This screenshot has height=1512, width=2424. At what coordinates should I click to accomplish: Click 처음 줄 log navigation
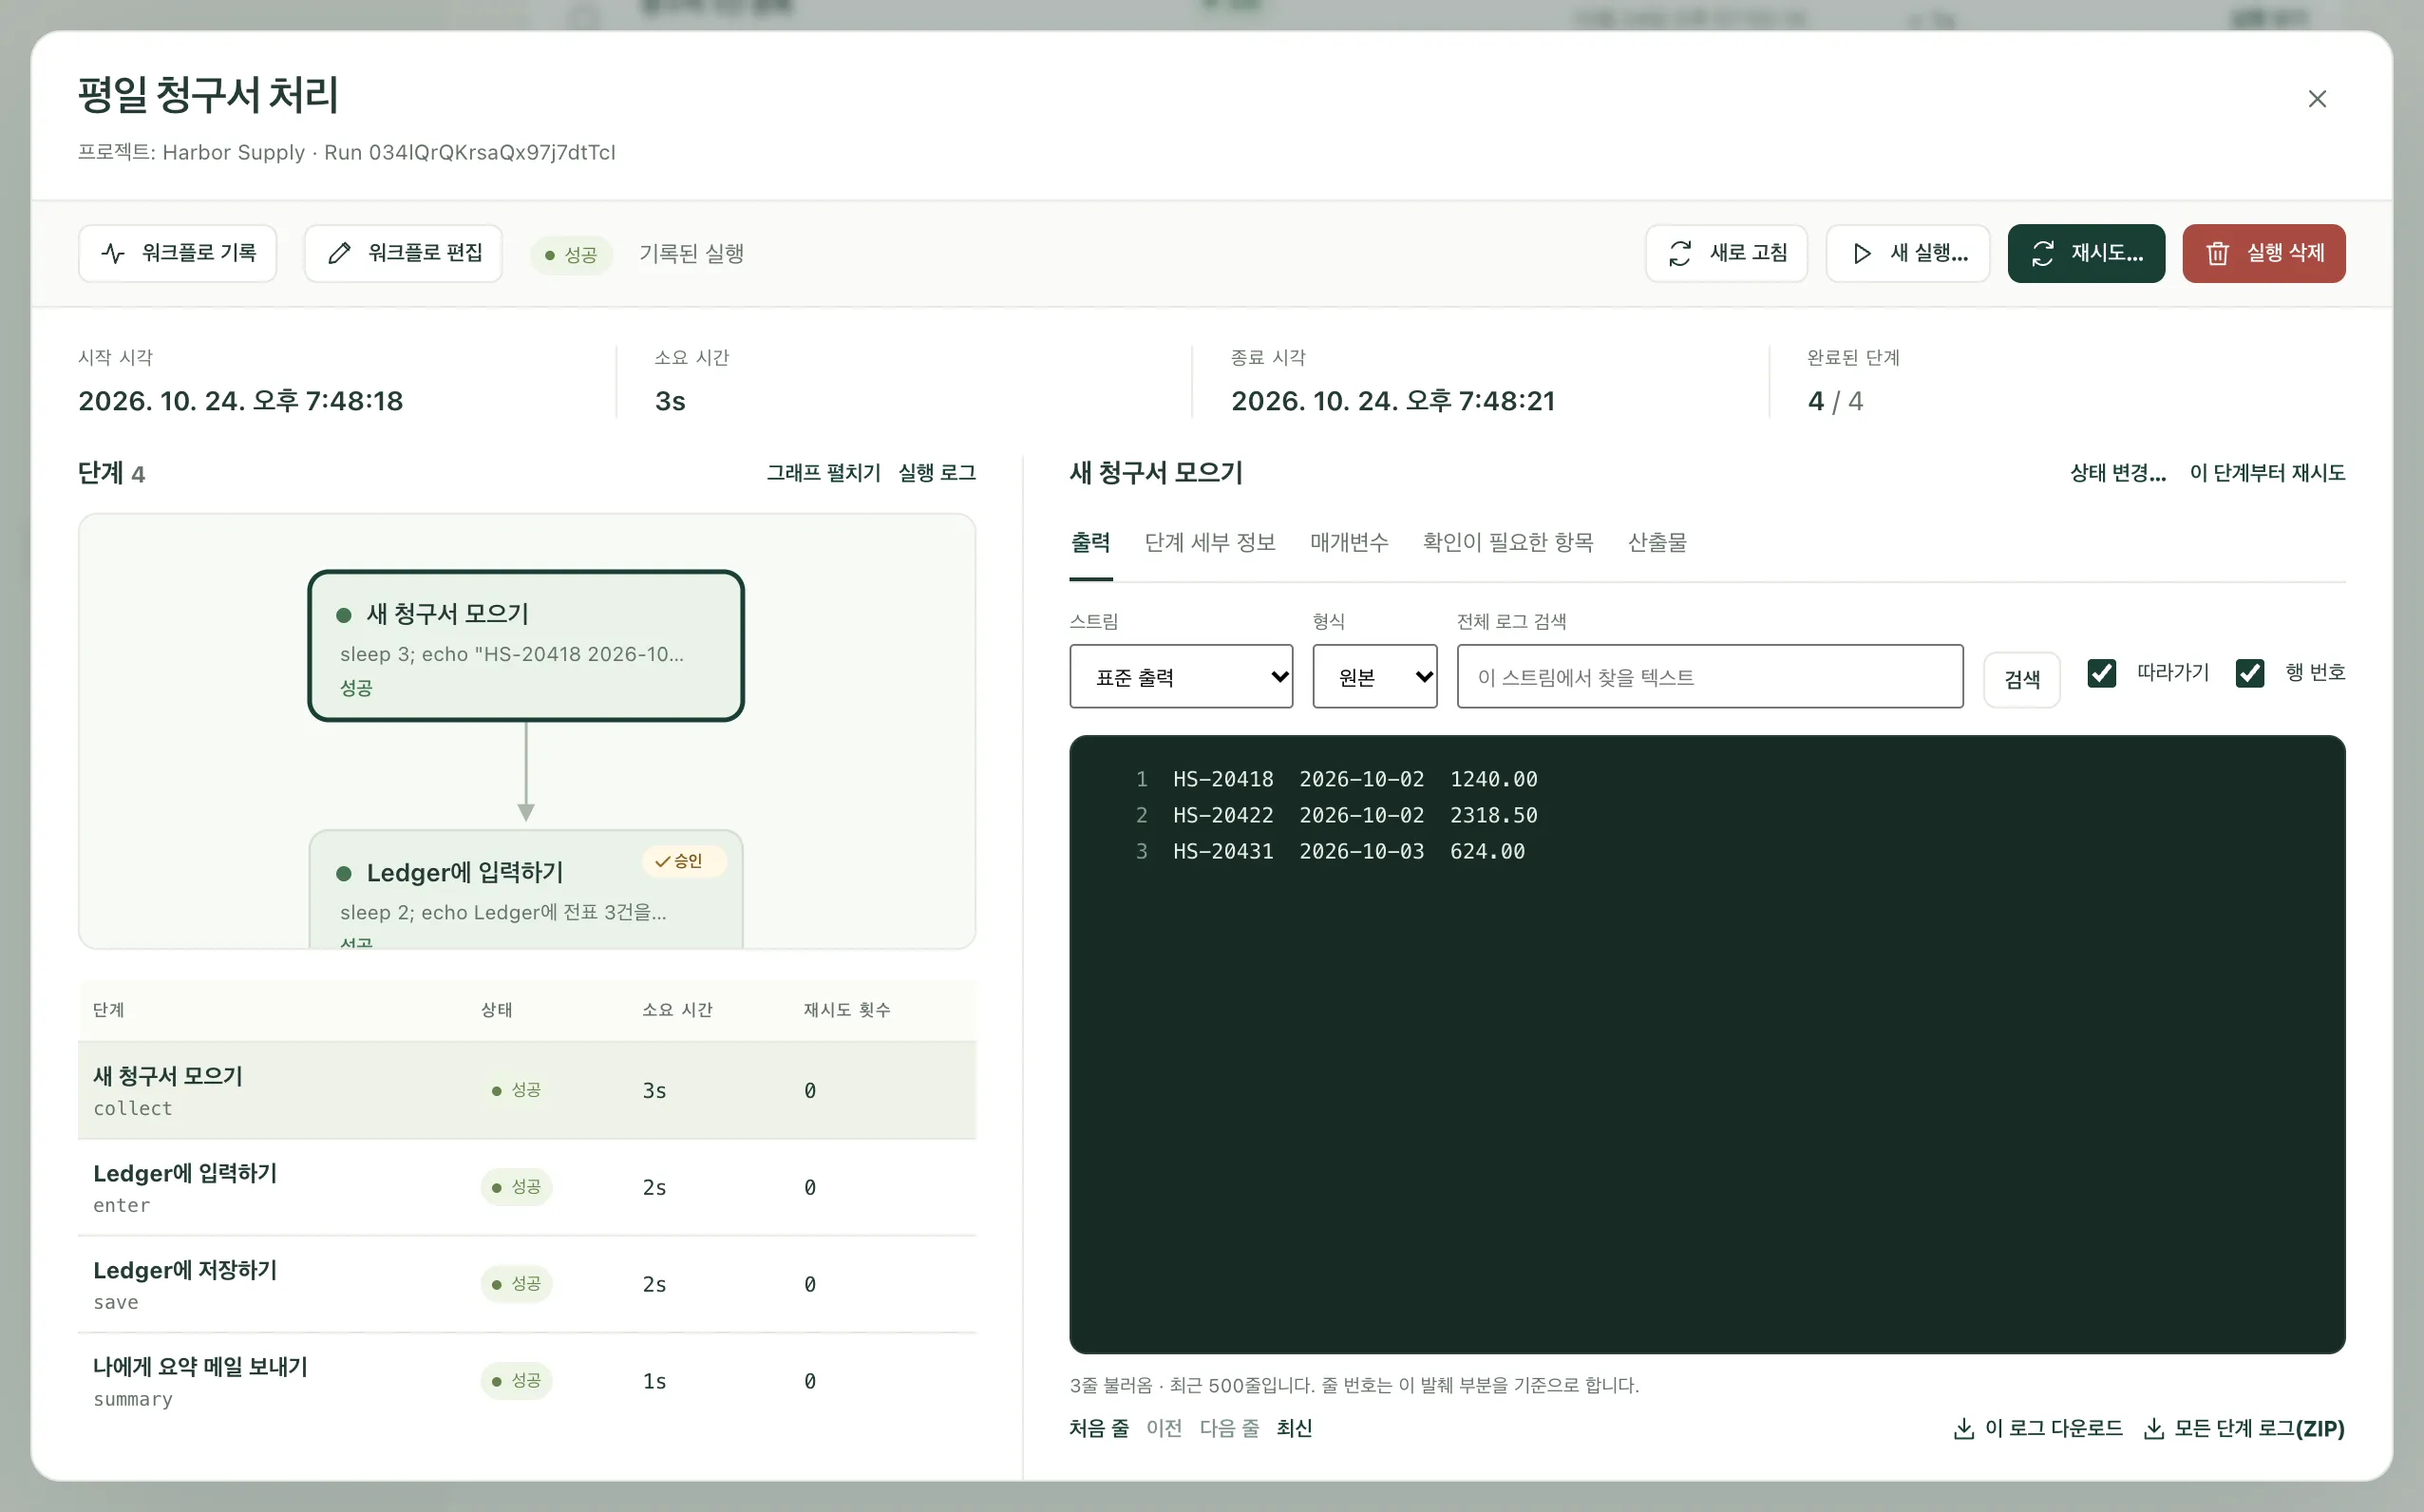tap(1098, 1428)
